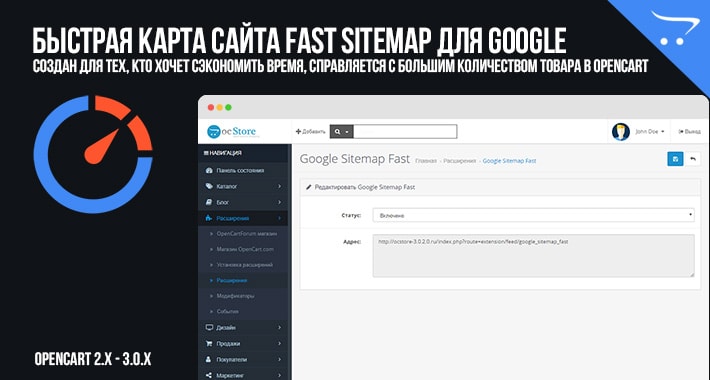Click the Дизайн monitor icon
Image resolution: width=710 pixels, height=380 pixels.
(209, 327)
